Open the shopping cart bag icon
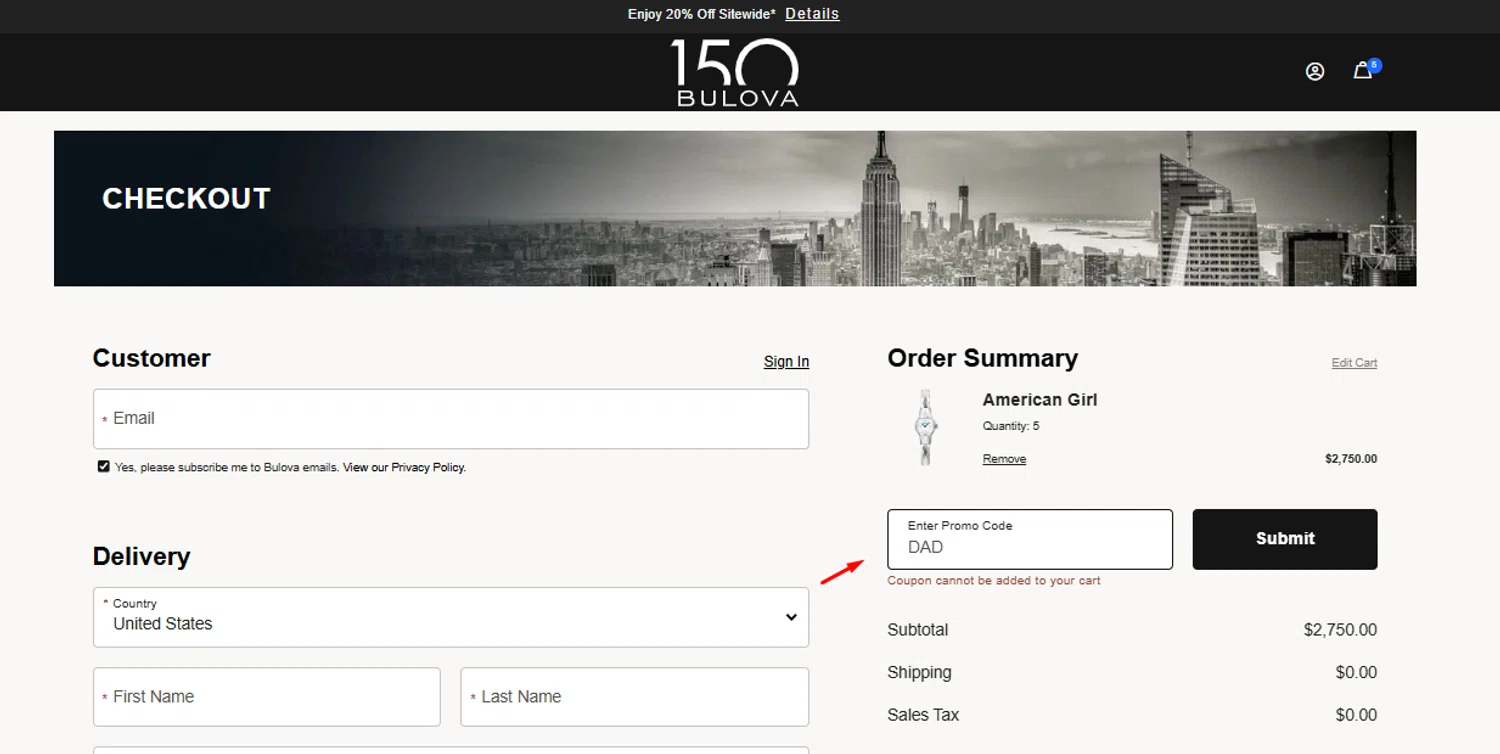This screenshot has width=1500, height=754. coord(1363,71)
